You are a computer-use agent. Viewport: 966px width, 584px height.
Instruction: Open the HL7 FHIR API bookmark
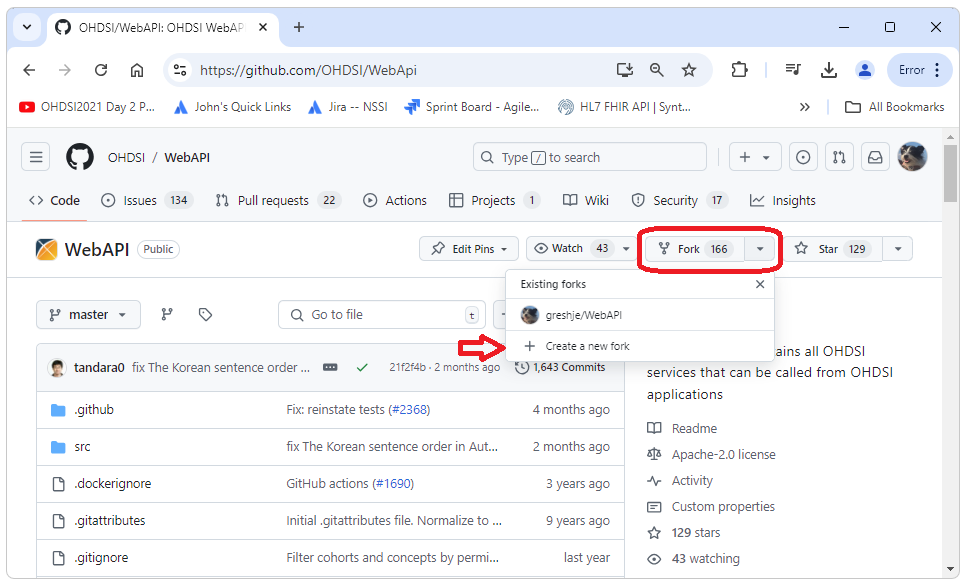click(624, 107)
